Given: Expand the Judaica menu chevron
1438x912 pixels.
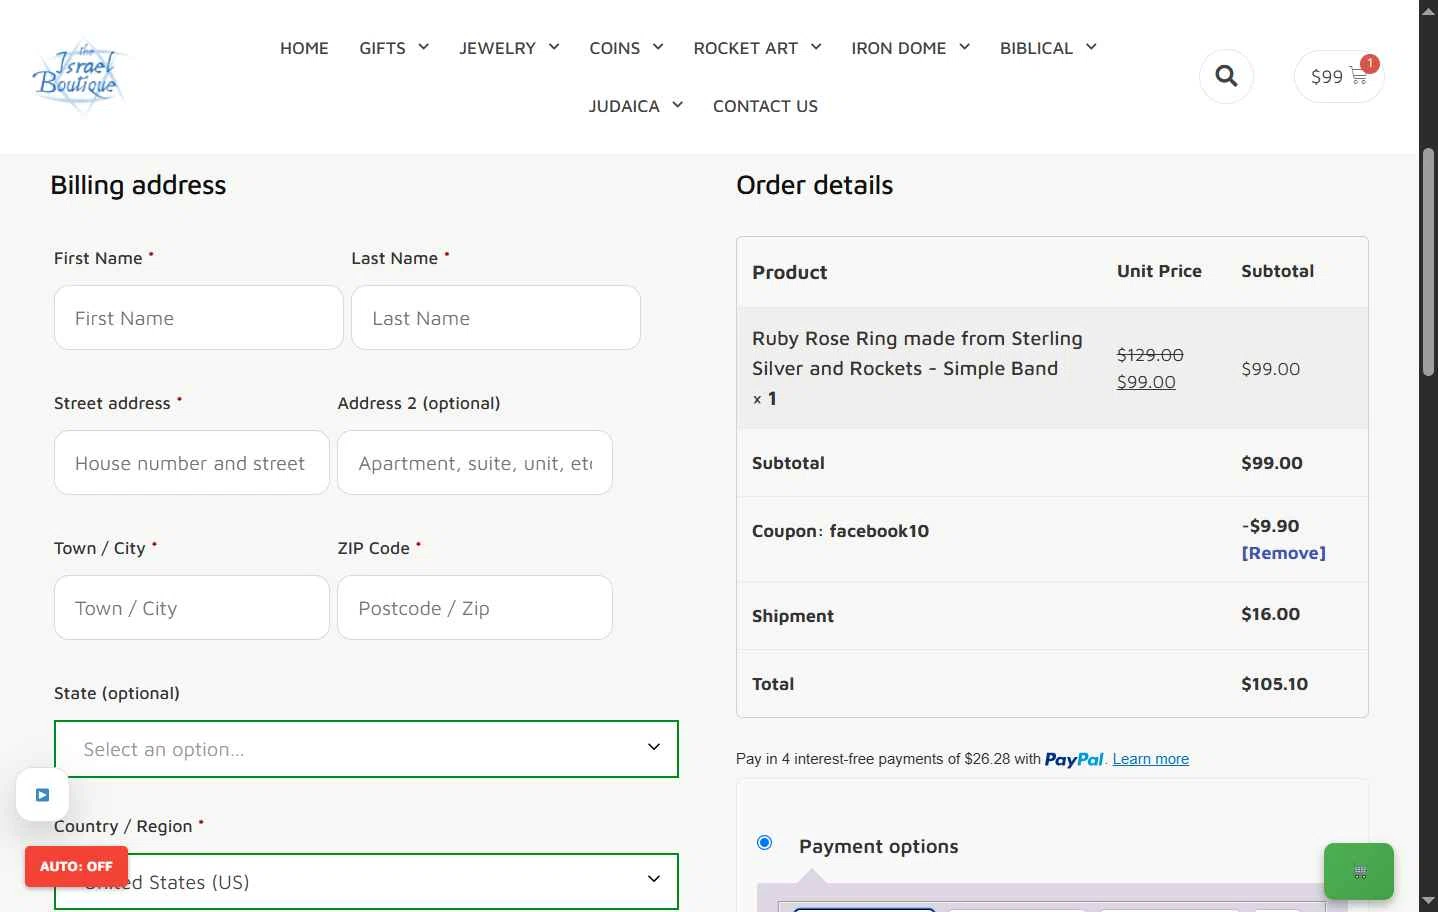Looking at the screenshot, I should click(x=677, y=105).
